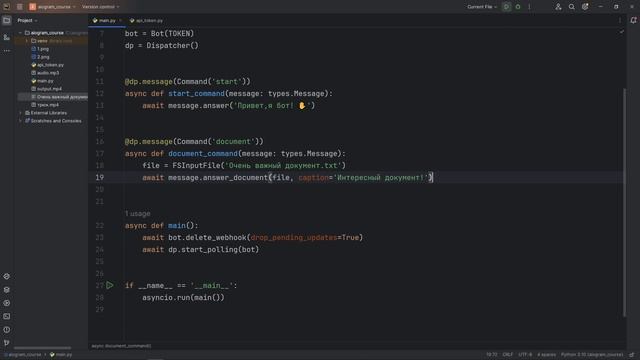The image size is (640, 360).
Task: Click '1 usage' hint above main()
Action: click(x=138, y=213)
